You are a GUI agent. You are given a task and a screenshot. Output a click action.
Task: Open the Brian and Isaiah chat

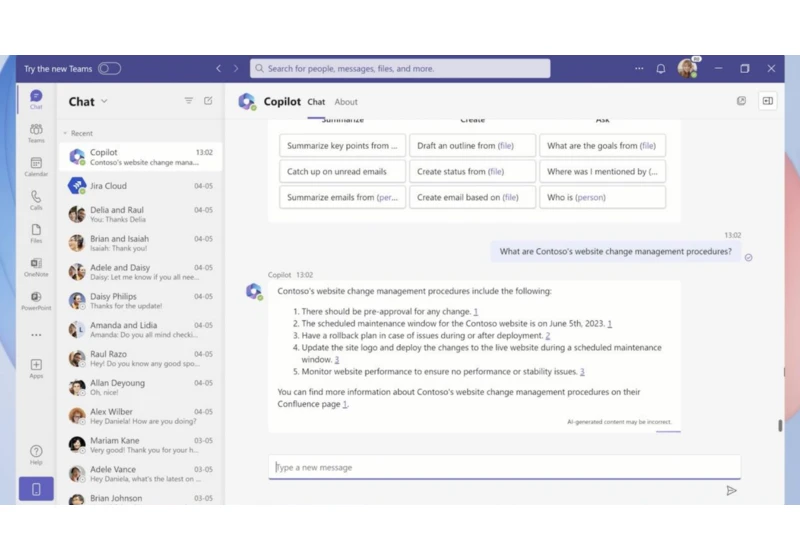coord(140,243)
